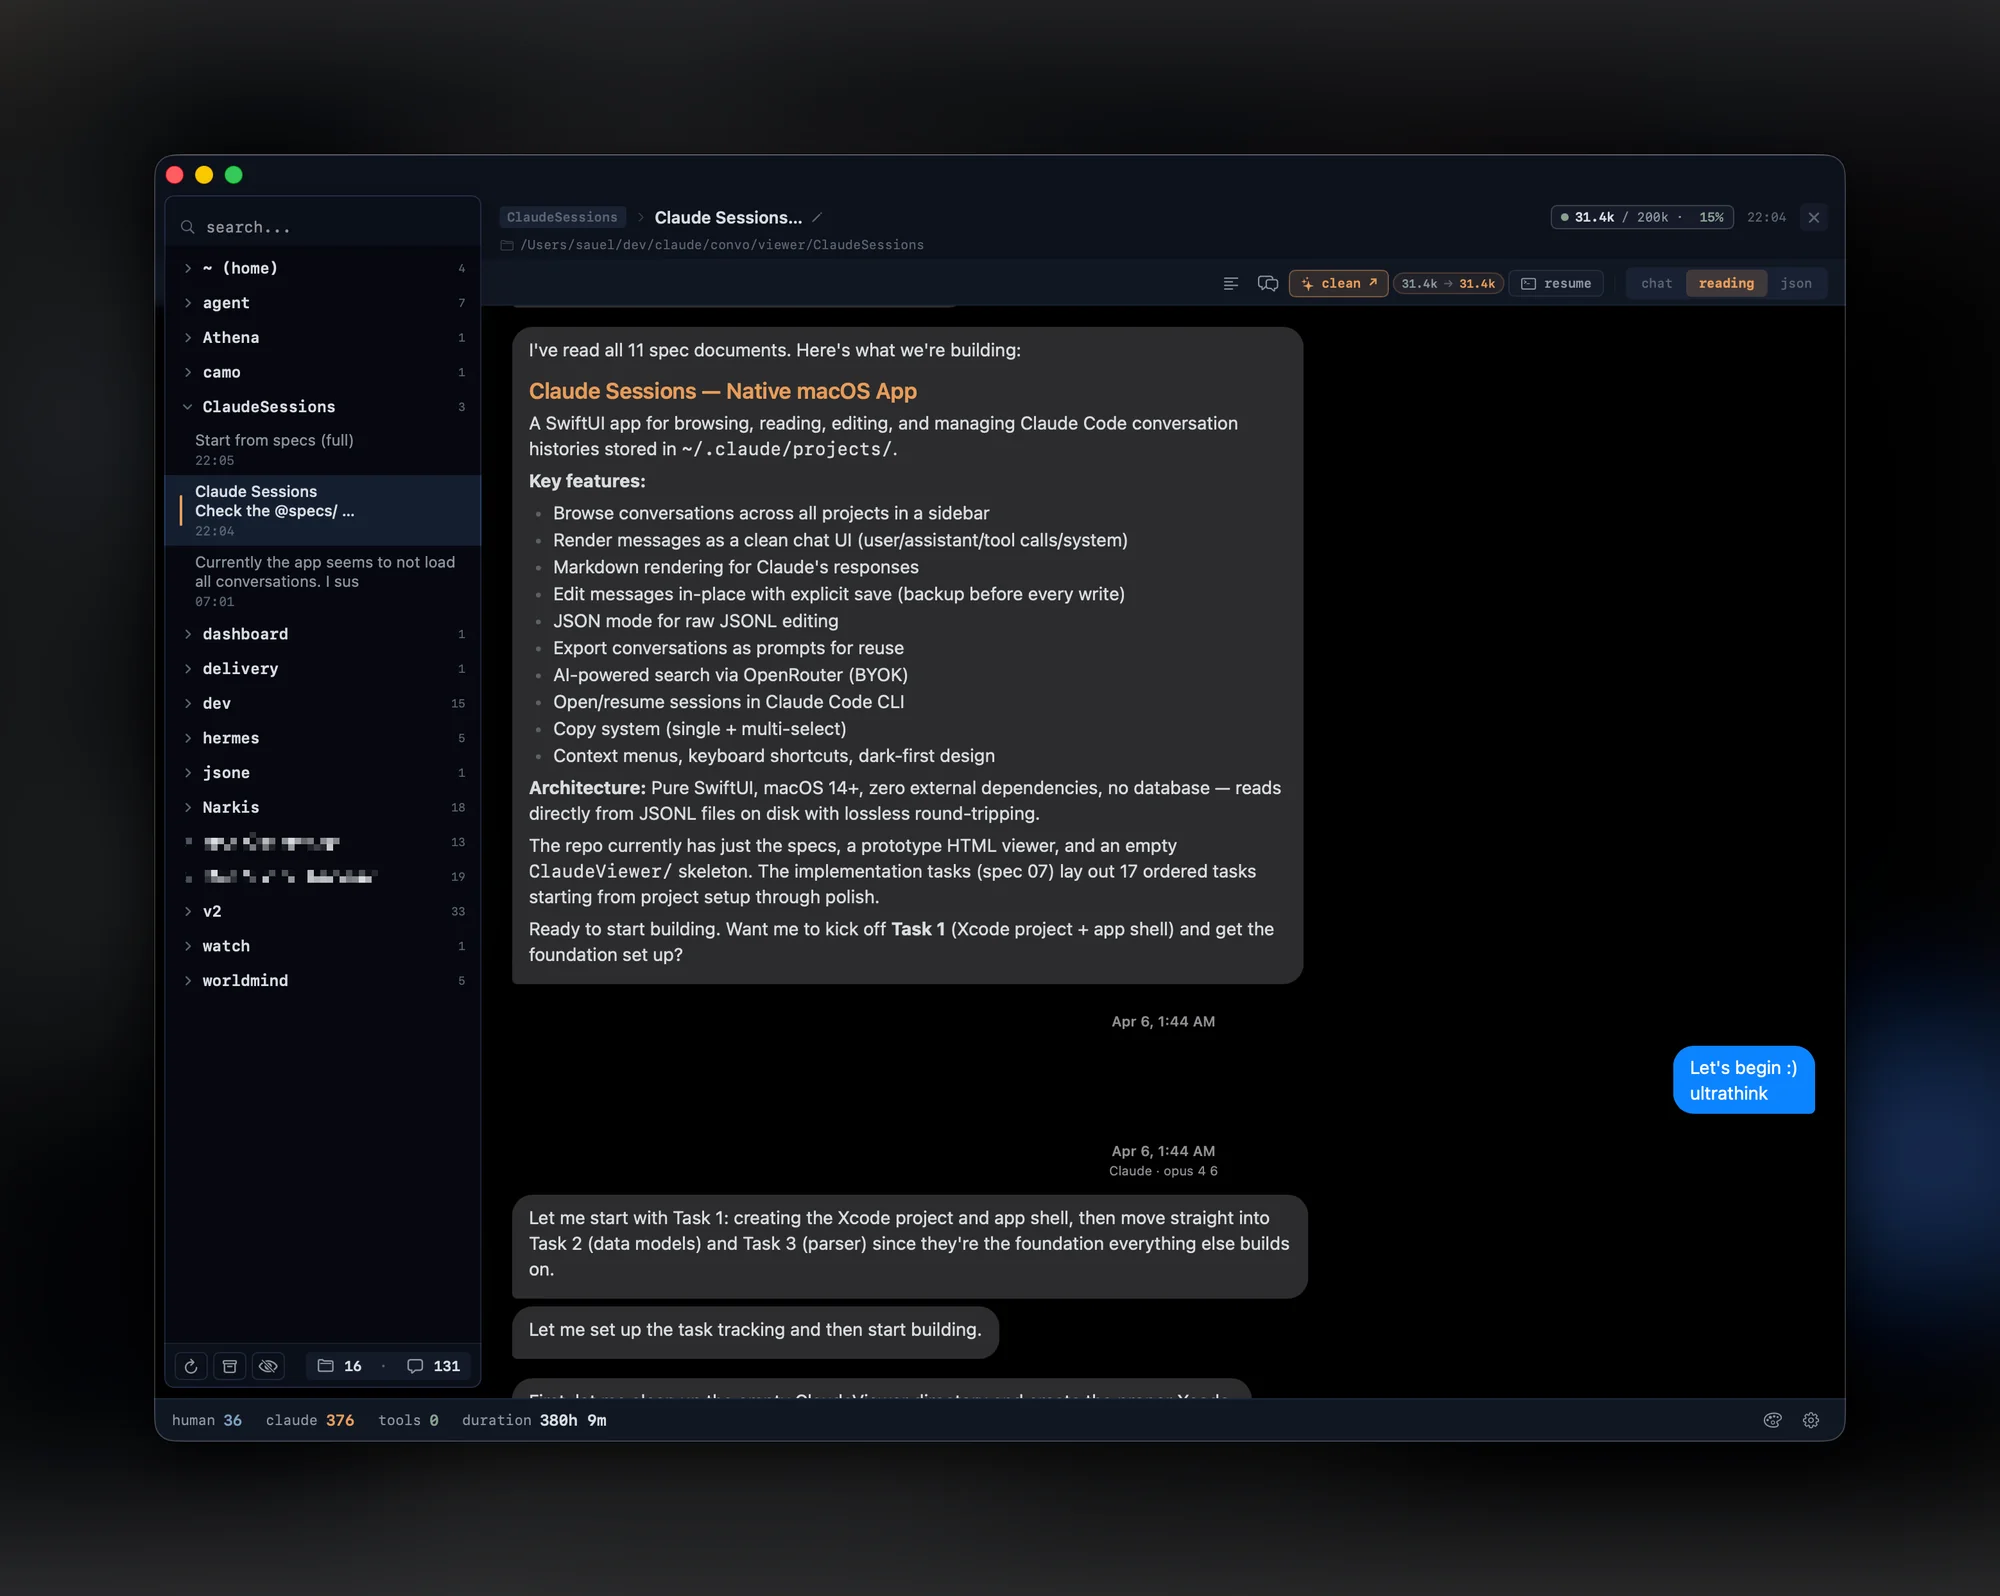Click the 31.4k → 31.4k token pill

click(x=1448, y=284)
